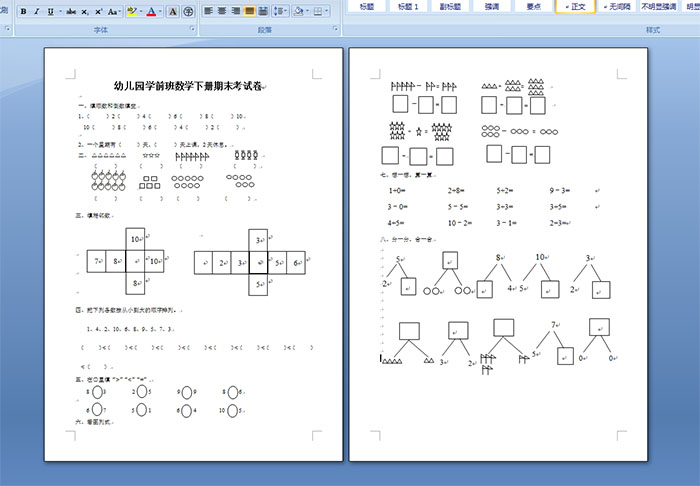
Task: Click the enclosed character icon
Action: click(188, 12)
